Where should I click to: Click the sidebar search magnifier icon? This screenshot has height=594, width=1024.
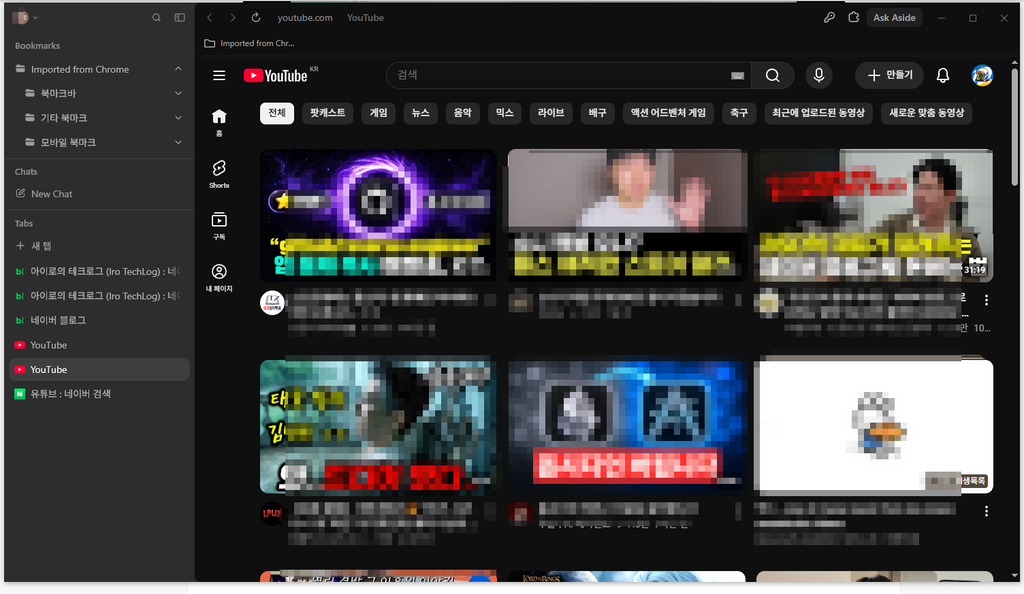pos(157,18)
